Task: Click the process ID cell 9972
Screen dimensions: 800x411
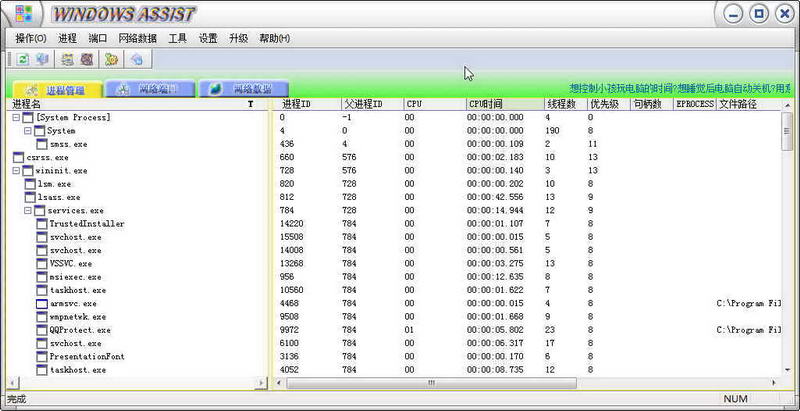Action: tap(291, 330)
